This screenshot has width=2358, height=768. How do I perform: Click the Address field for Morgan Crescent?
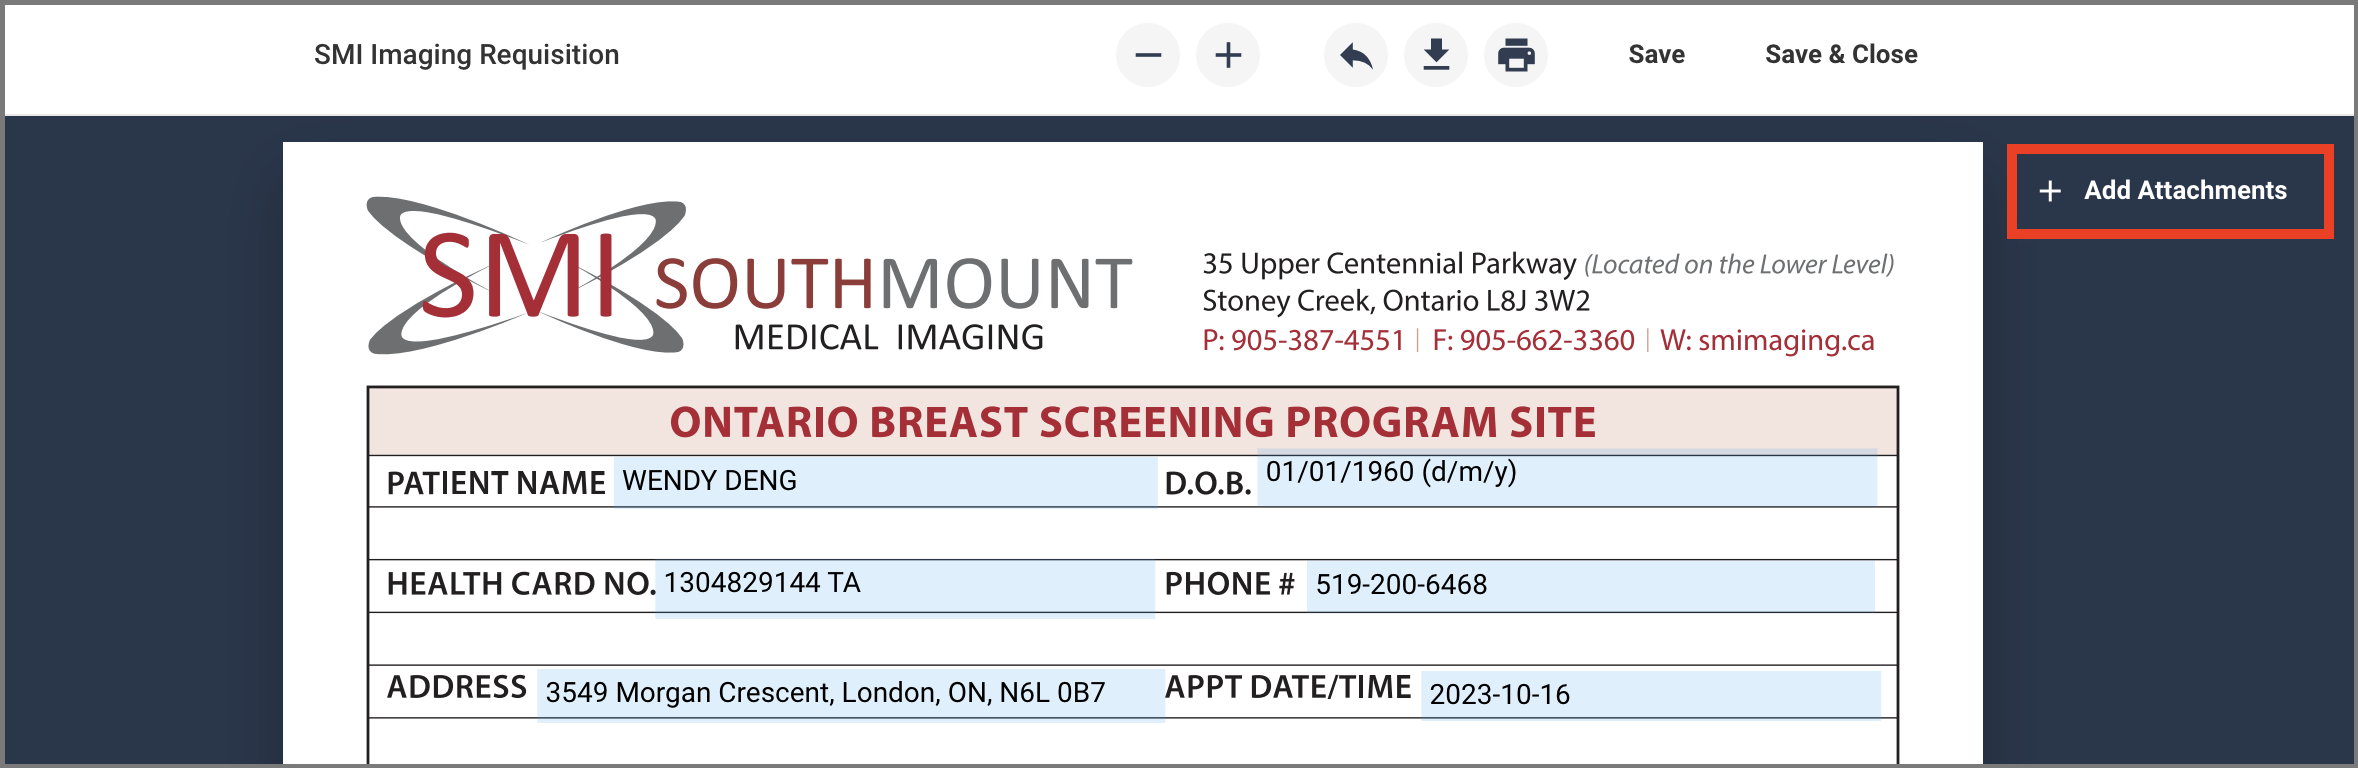click(850, 694)
